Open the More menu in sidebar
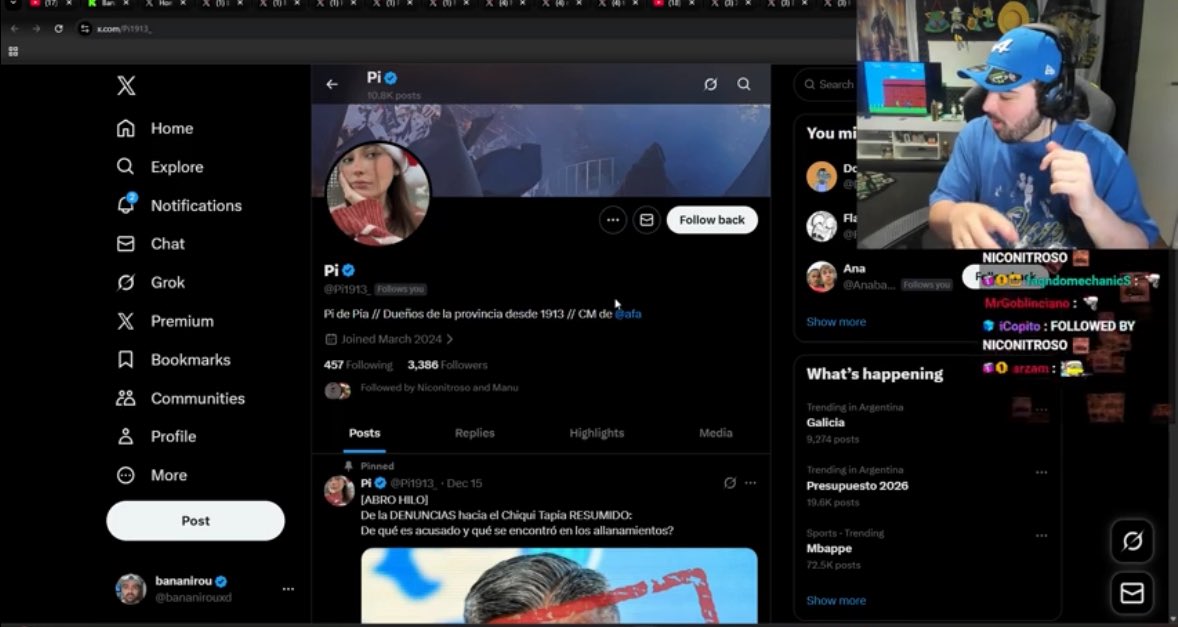The width and height of the screenshot is (1178, 627). pyautogui.click(x=152, y=475)
